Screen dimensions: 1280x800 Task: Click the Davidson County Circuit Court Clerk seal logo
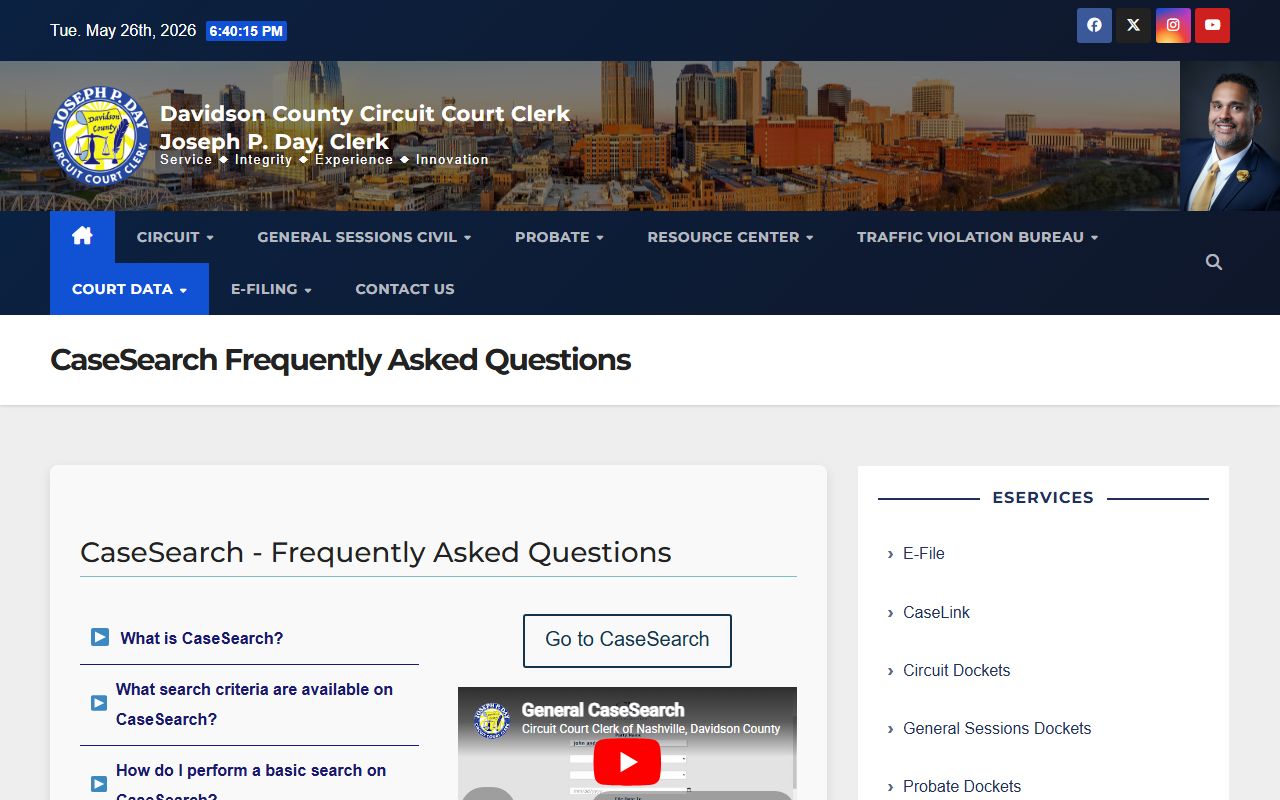click(100, 136)
